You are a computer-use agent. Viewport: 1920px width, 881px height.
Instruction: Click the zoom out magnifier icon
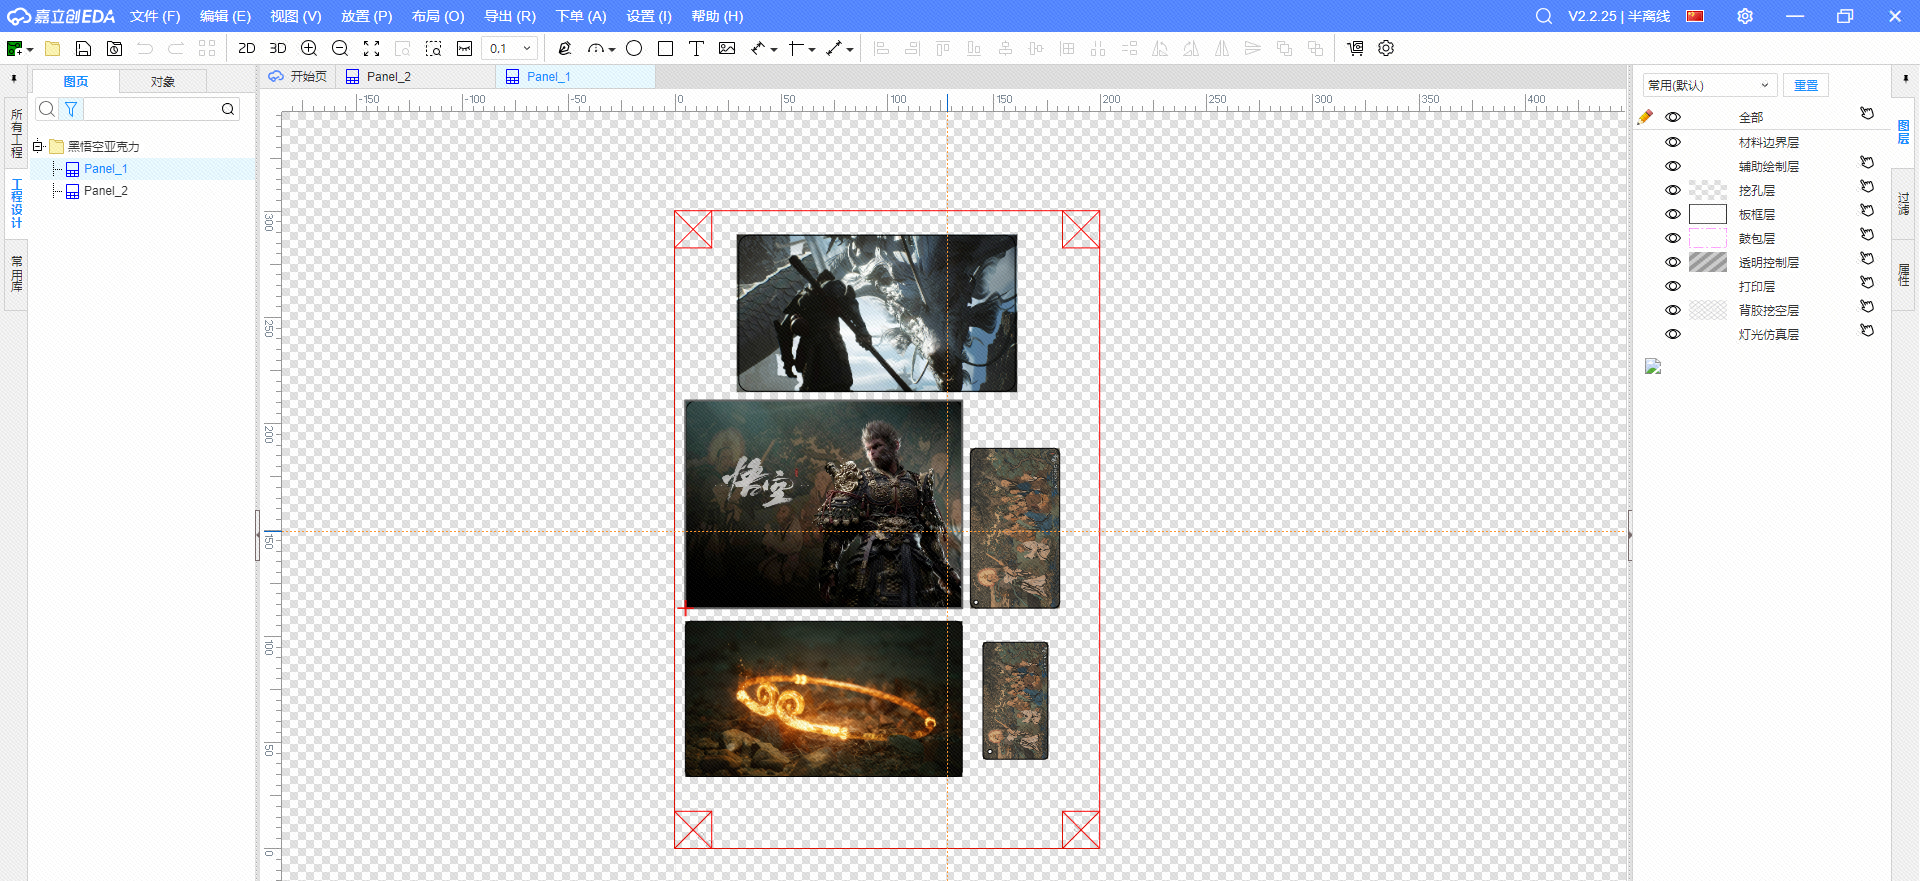[x=340, y=48]
